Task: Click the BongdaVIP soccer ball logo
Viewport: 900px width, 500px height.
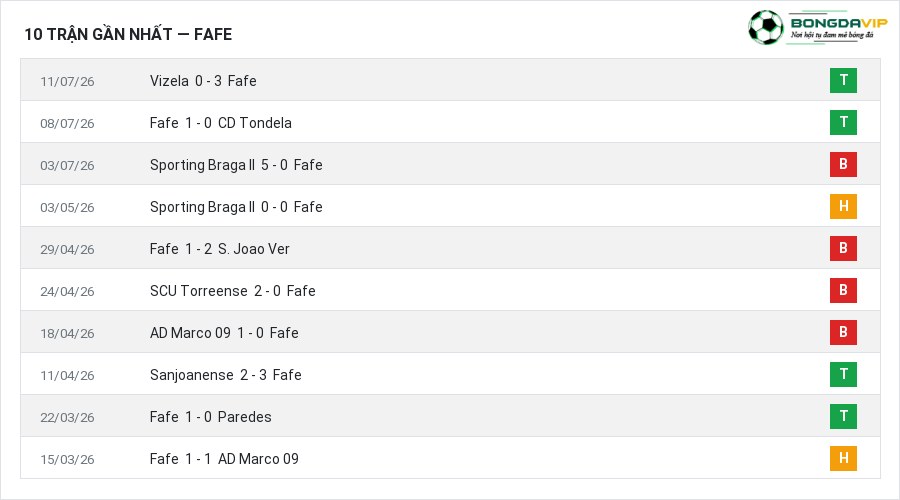Action: pyautogui.click(x=766, y=27)
